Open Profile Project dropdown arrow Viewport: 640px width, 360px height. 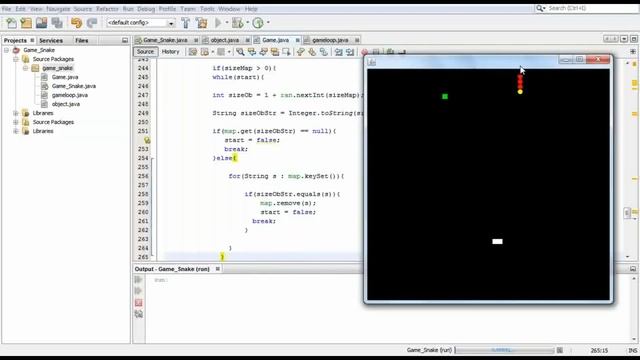(268, 23)
